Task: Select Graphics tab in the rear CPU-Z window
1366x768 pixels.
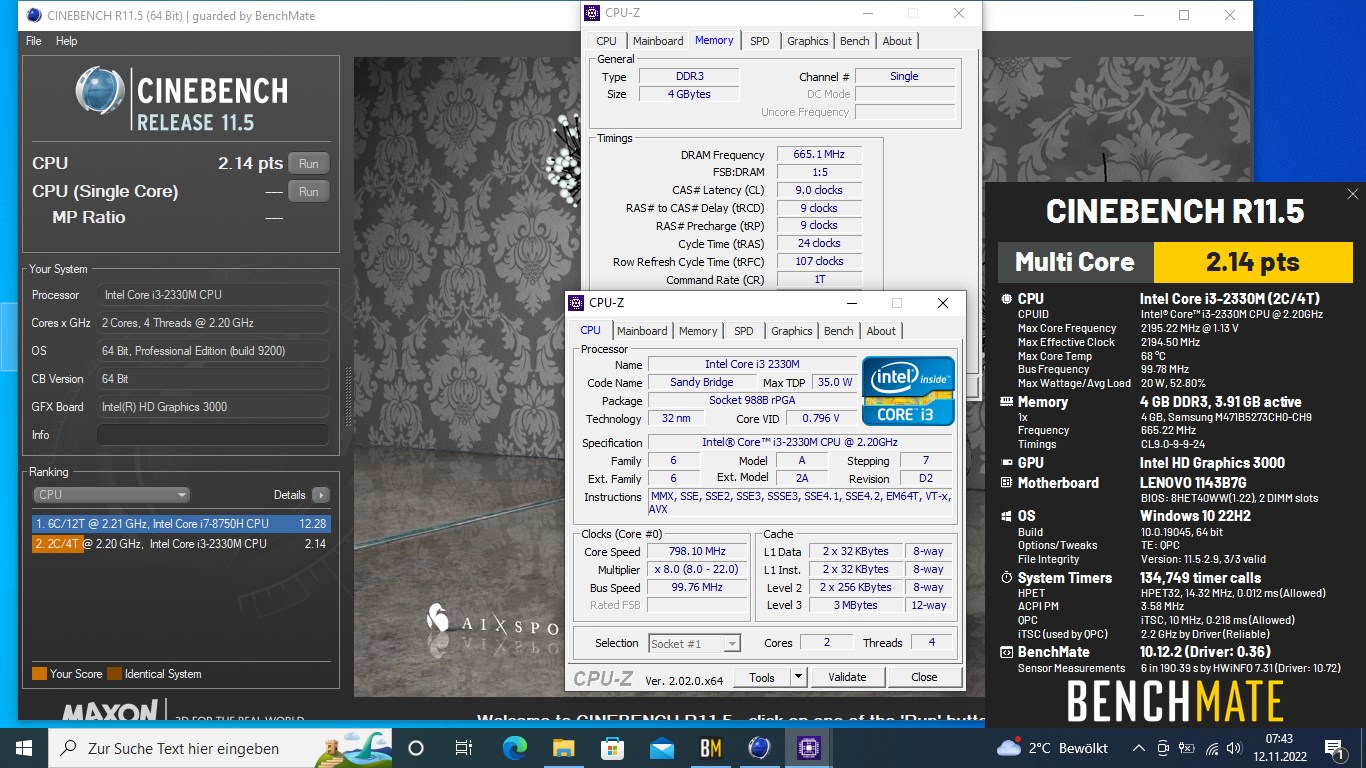Action: pos(808,41)
